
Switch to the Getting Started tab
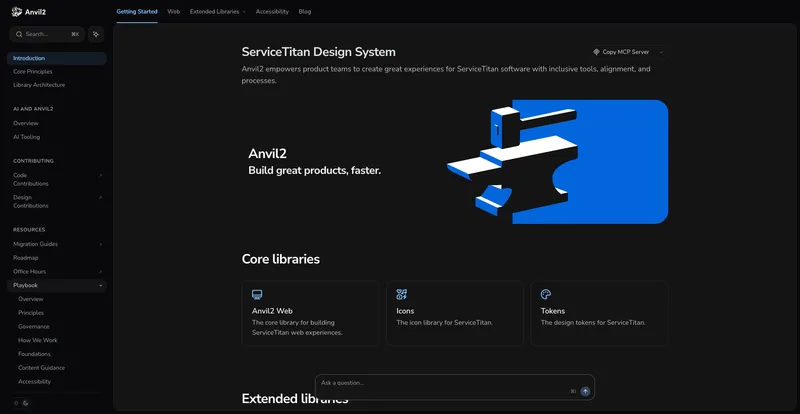137,11
